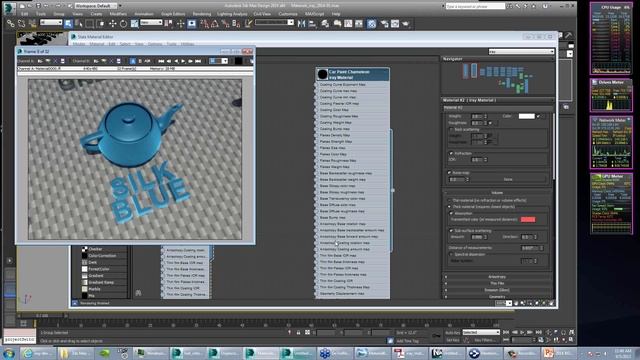Open the Customize menu
Screen dimensions: 640x360
[x=288, y=14]
